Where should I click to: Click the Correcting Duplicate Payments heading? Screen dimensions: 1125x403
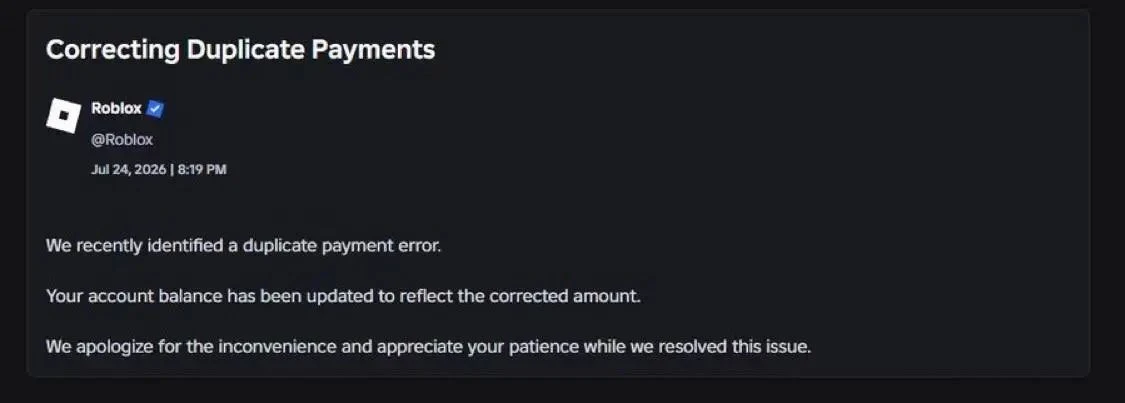(240, 50)
